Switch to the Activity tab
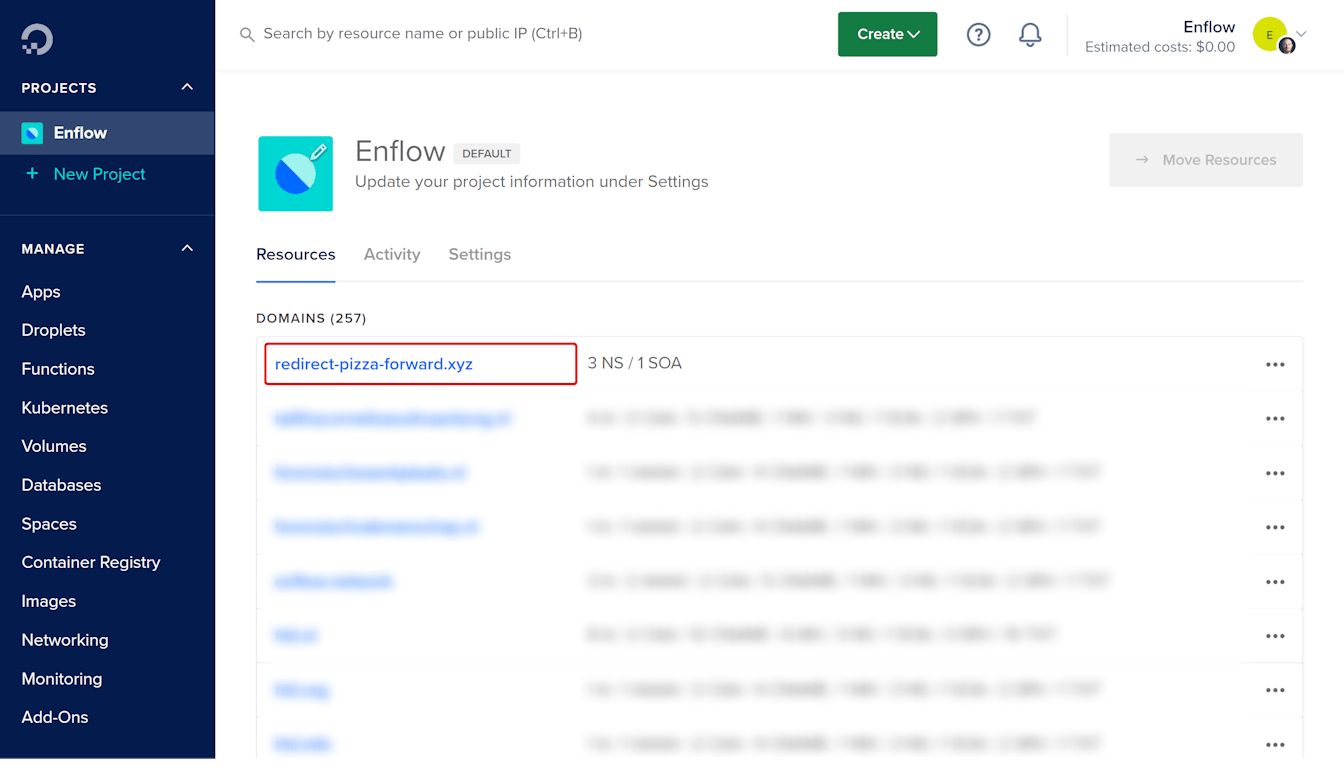Viewport: 1344px width, 771px height. coord(392,254)
